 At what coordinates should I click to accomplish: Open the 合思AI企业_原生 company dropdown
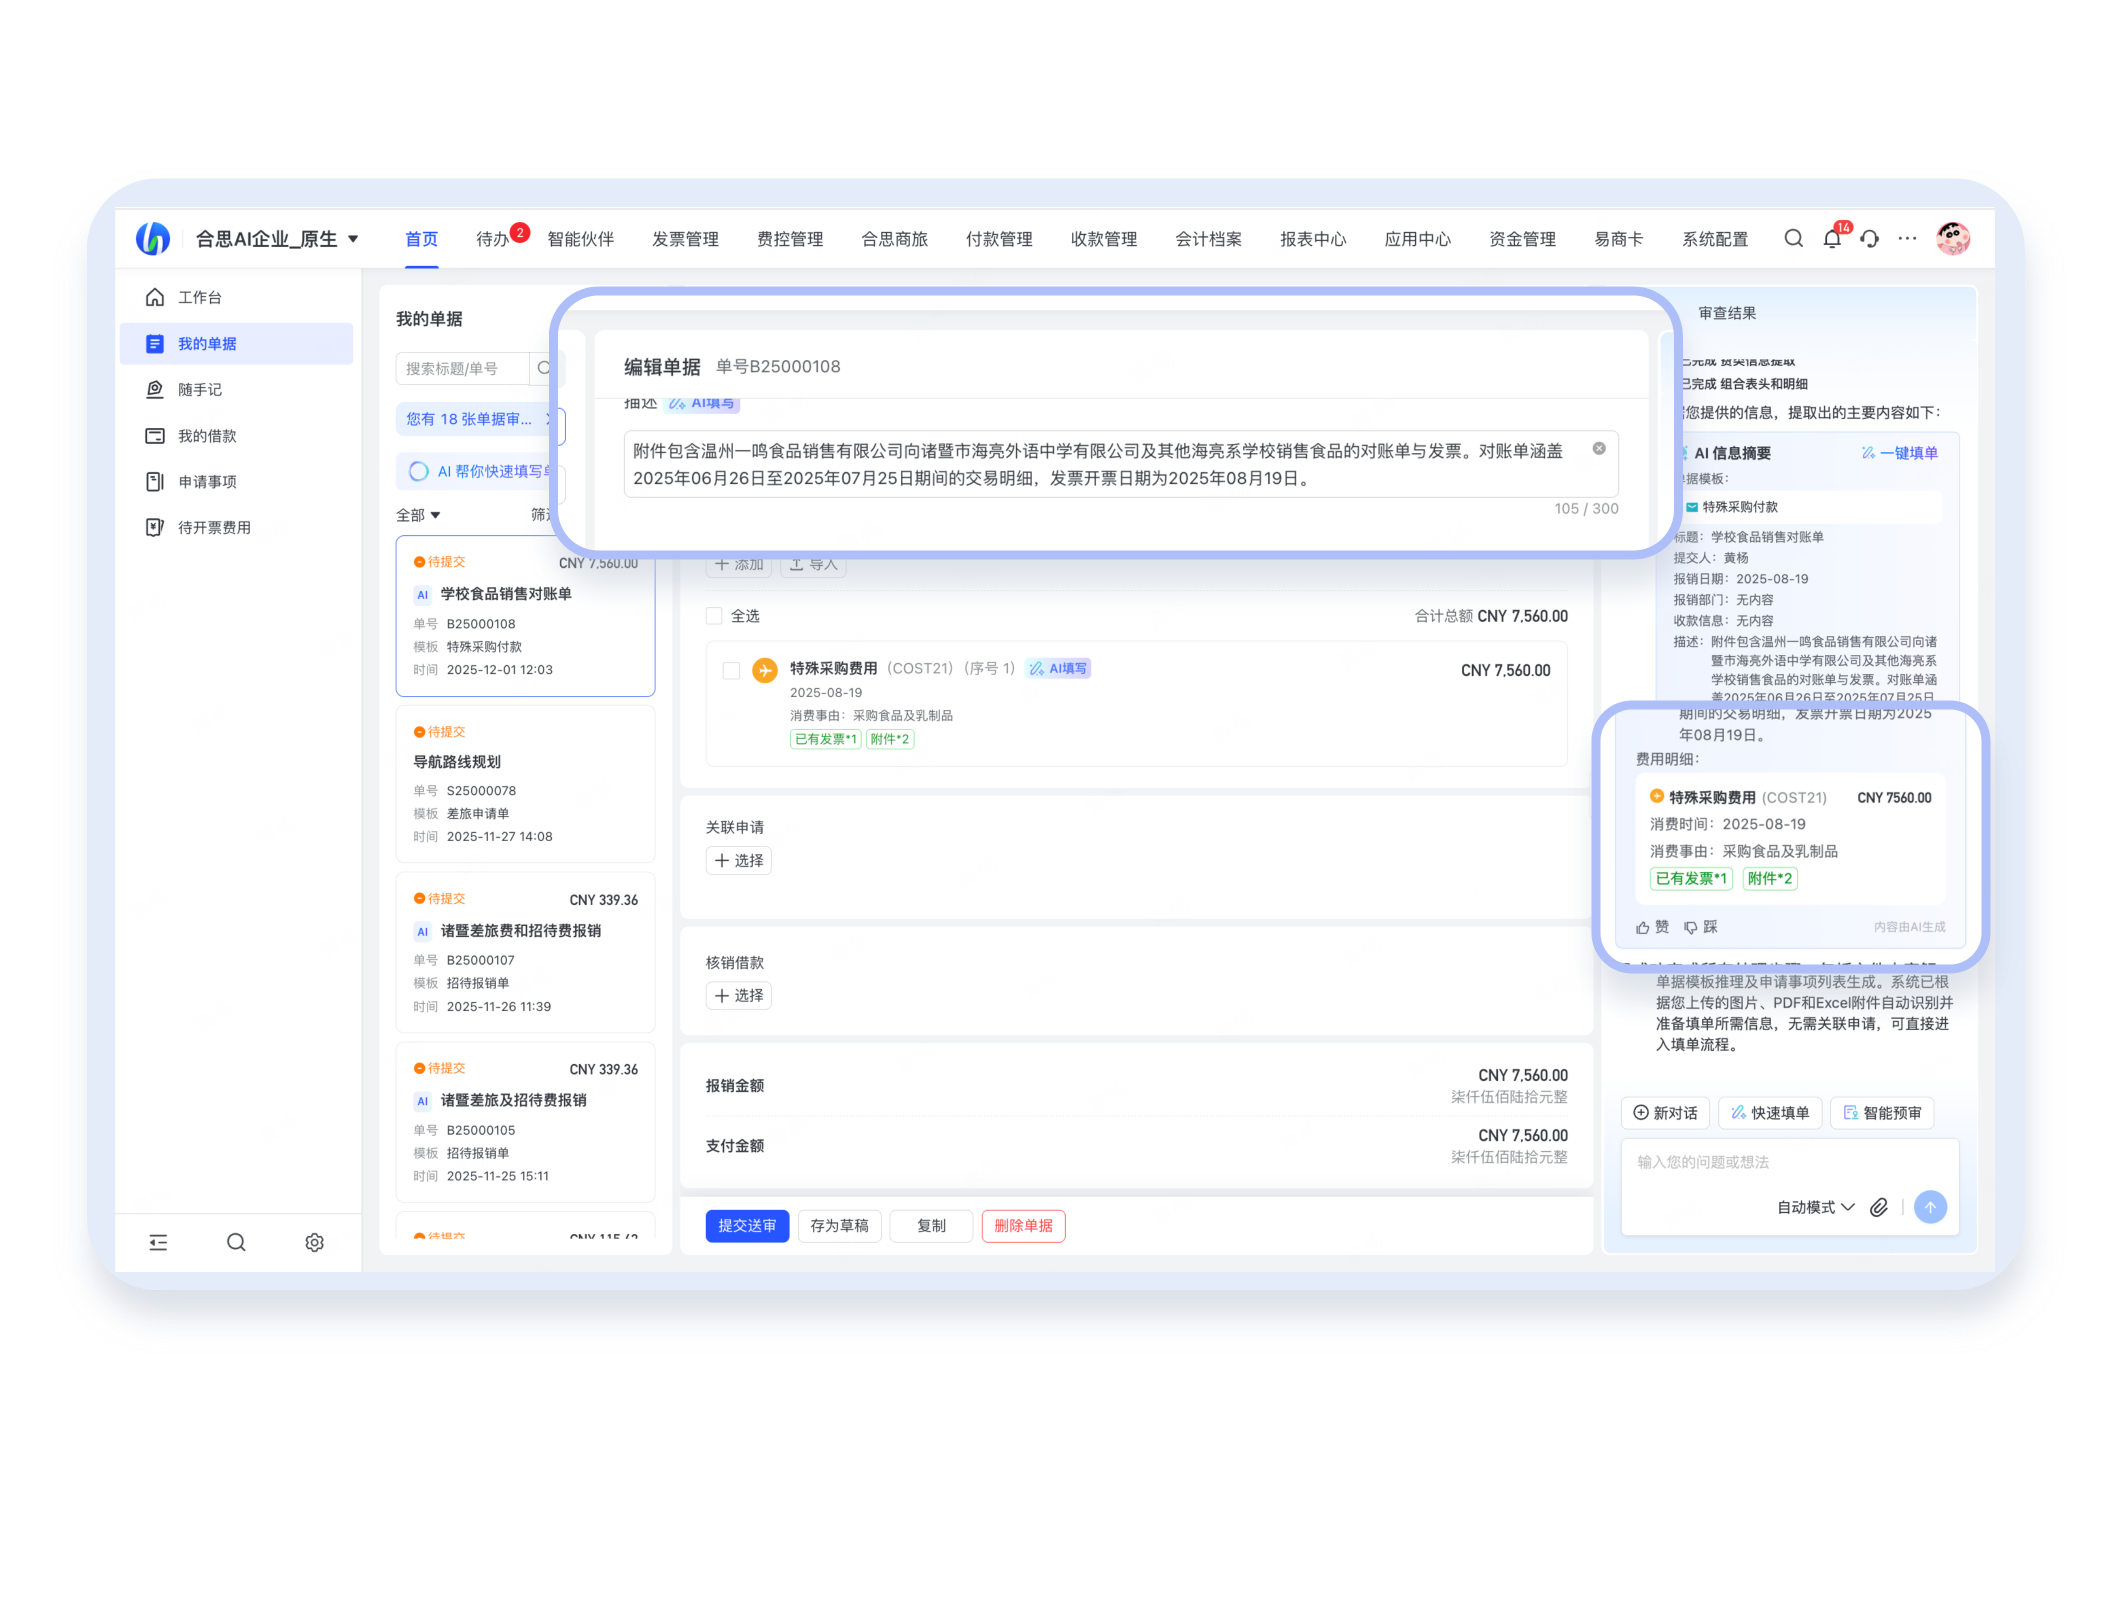pos(277,239)
